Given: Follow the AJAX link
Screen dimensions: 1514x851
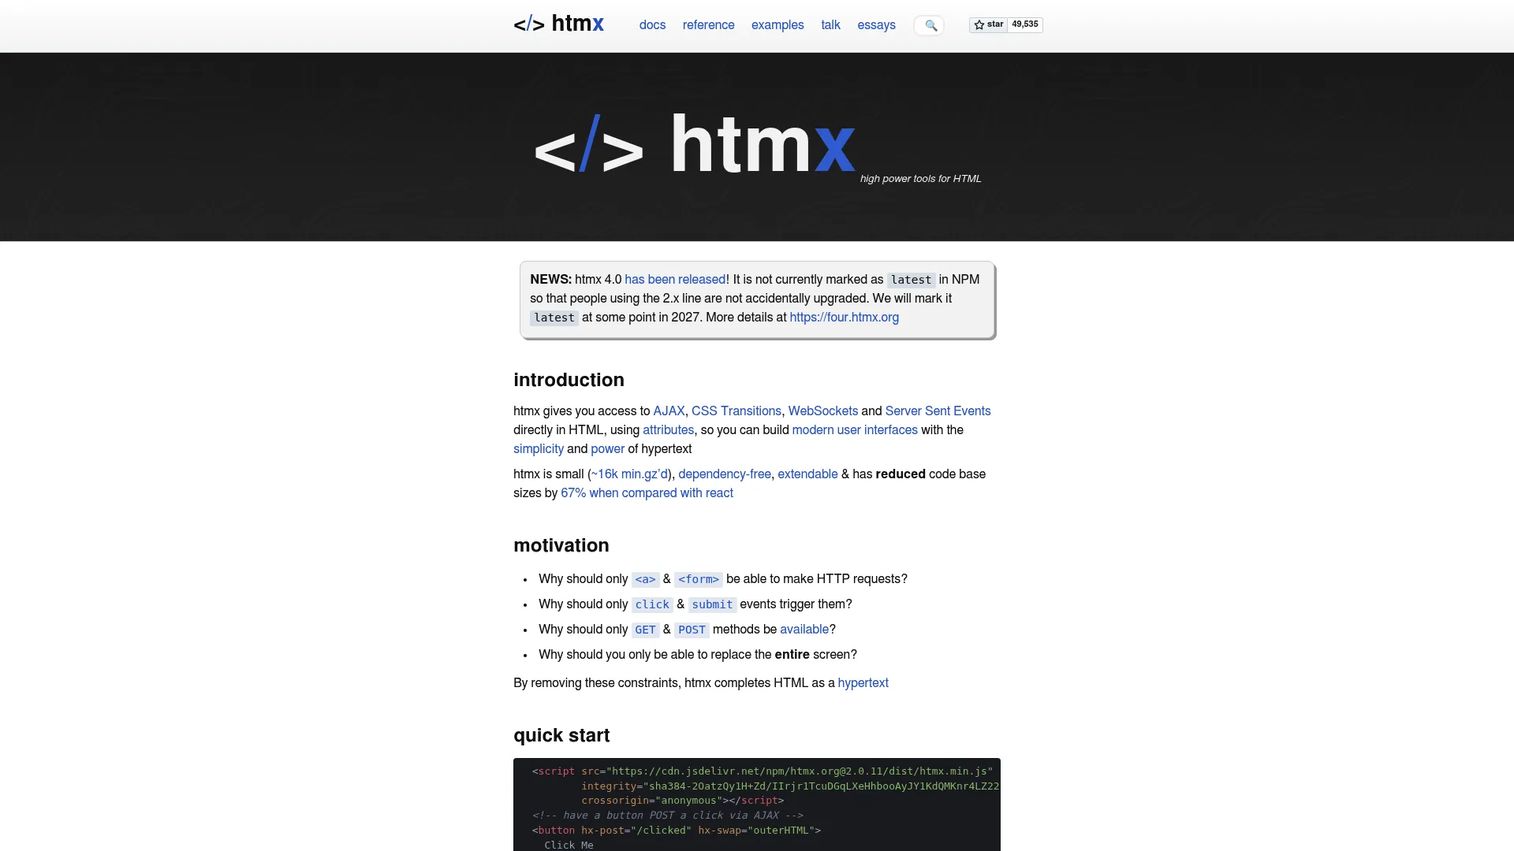Looking at the screenshot, I should coord(669,411).
